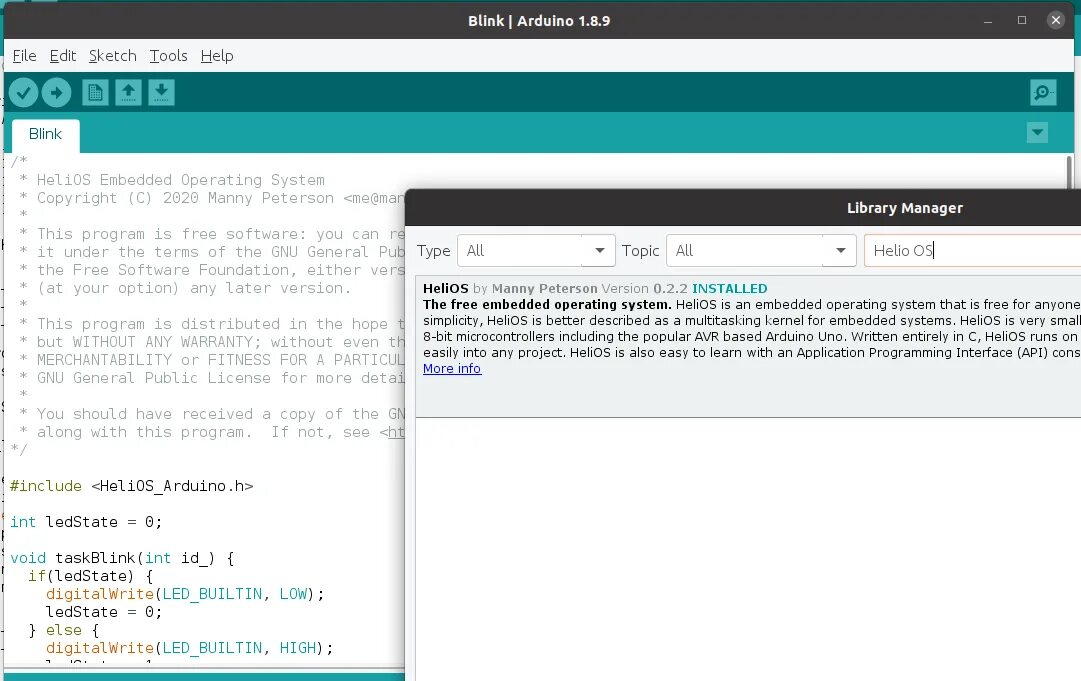Click the 'if(ledState) {' code line
Image resolution: width=1081 pixels, height=681 pixels.
pyautogui.click(x=90, y=576)
